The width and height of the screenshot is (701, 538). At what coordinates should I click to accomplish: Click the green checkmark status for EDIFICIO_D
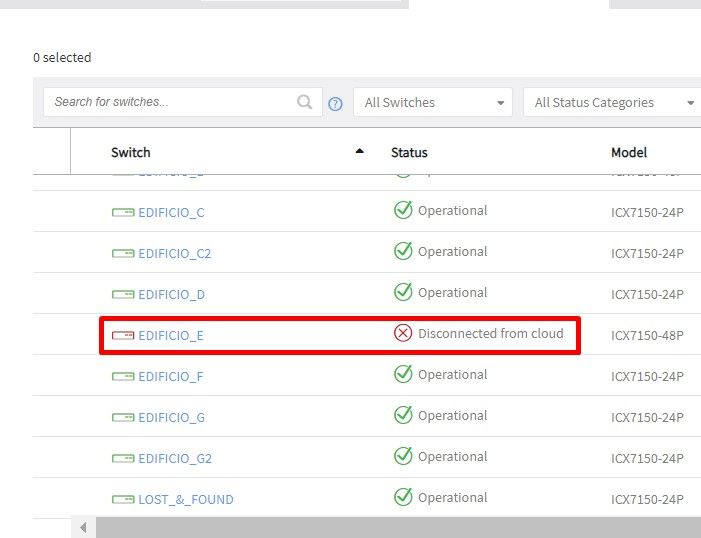point(403,292)
